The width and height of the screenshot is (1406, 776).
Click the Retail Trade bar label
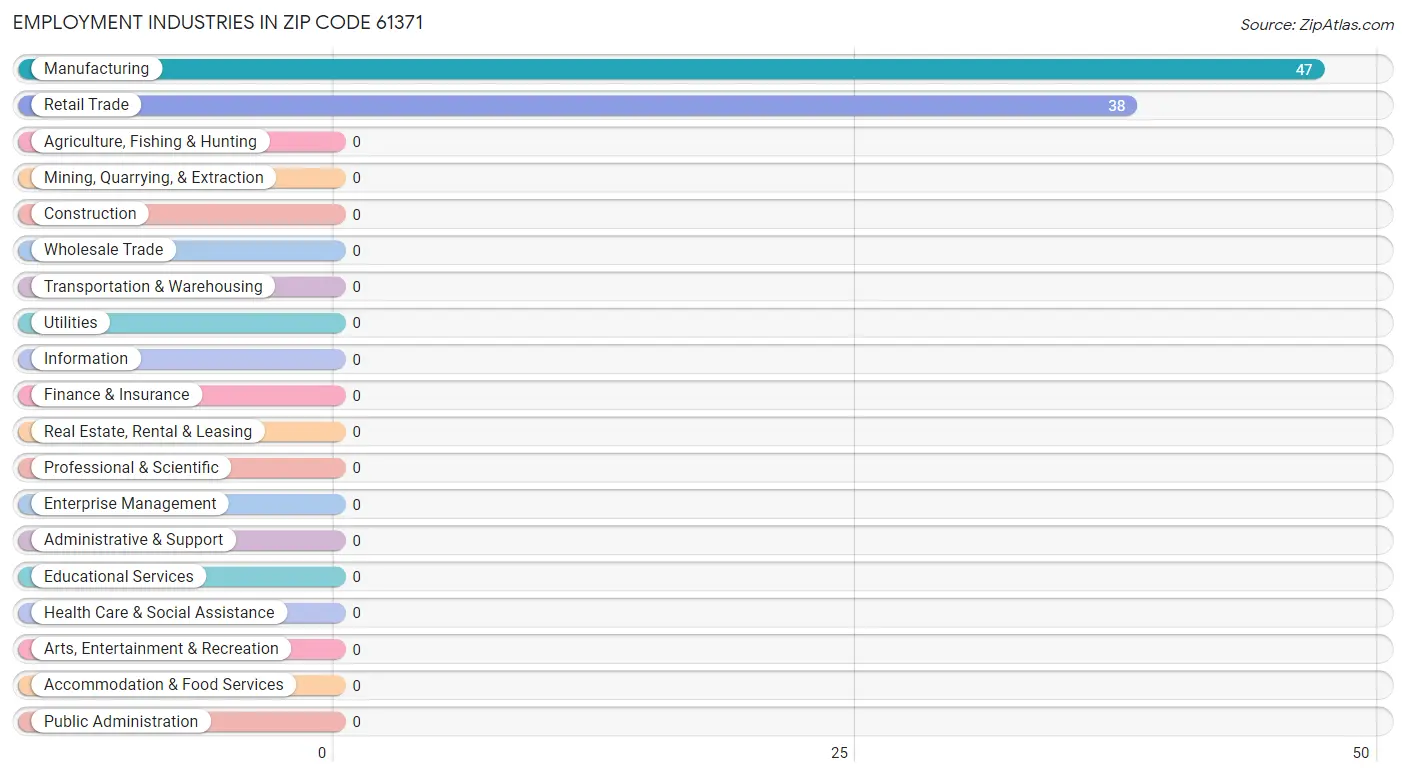click(86, 105)
